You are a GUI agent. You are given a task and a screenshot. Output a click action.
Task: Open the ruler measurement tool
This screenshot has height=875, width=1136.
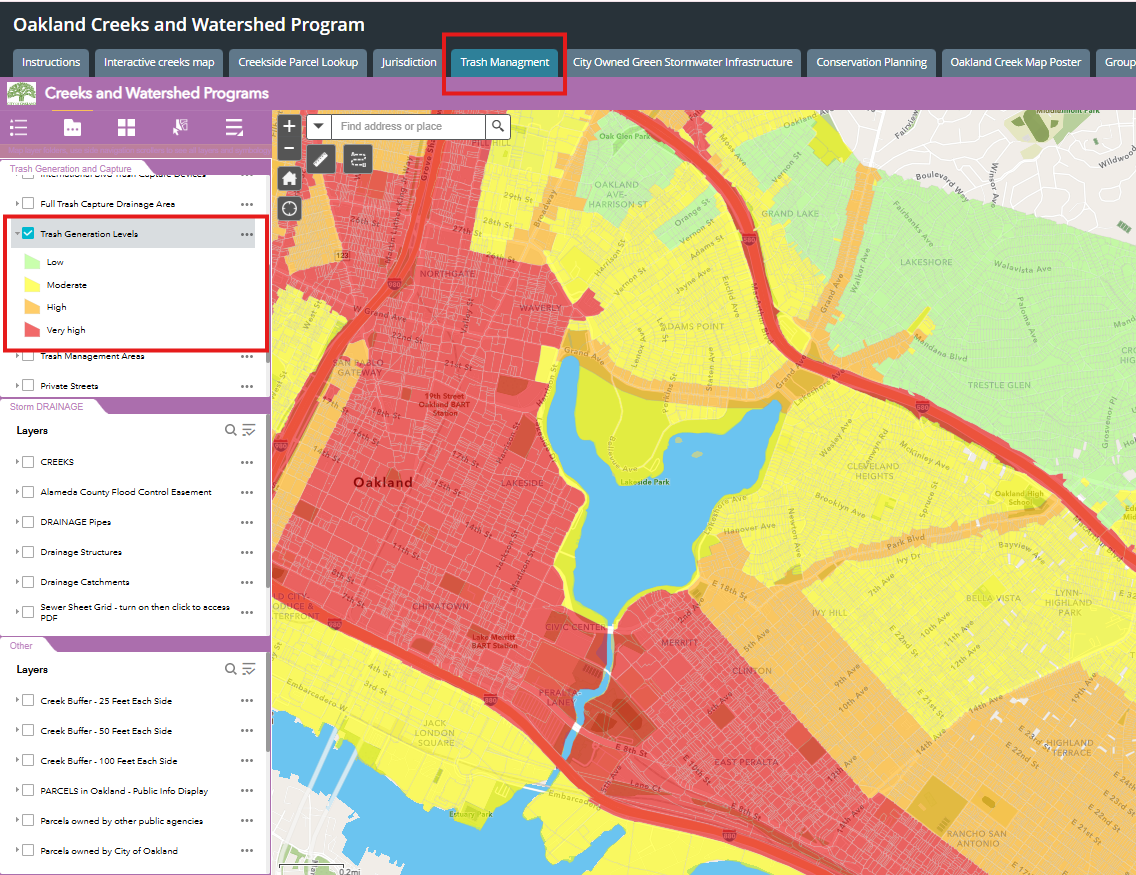tap(321, 159)
